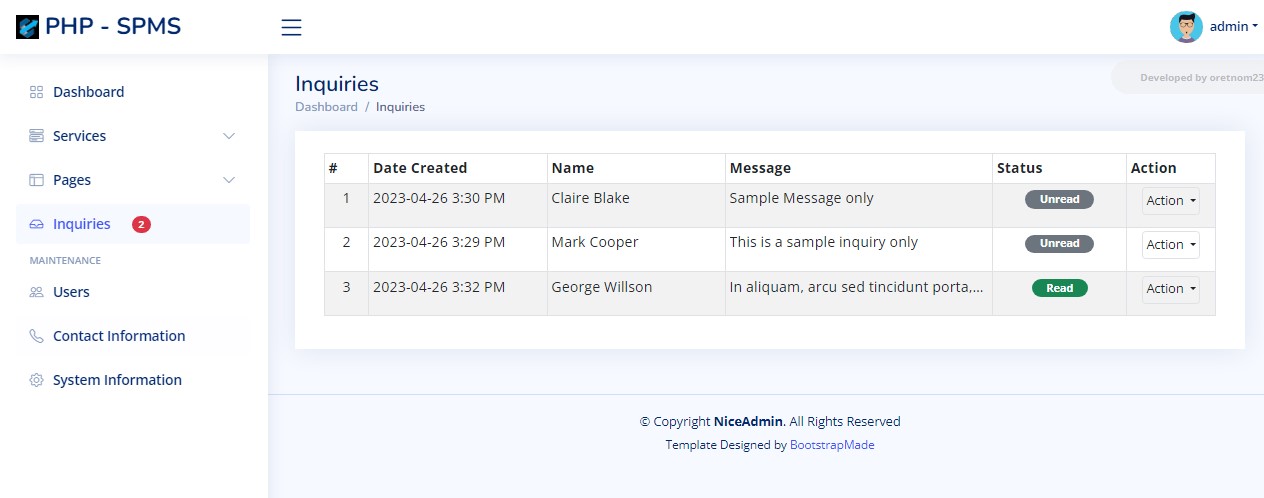Click the Users people icon in sidebar

click(36, 292)
